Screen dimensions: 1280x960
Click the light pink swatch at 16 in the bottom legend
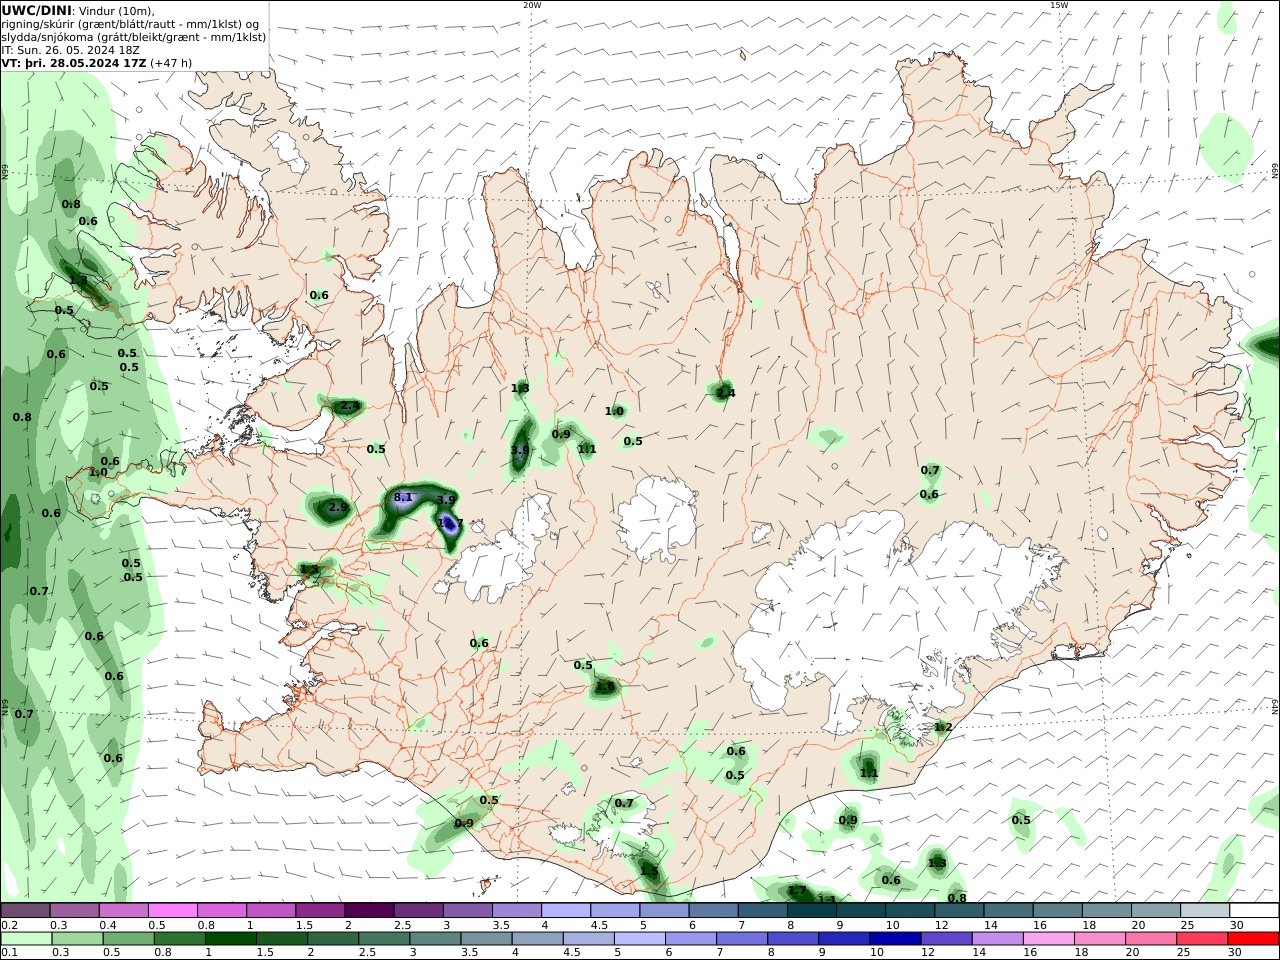[1048, 939]
